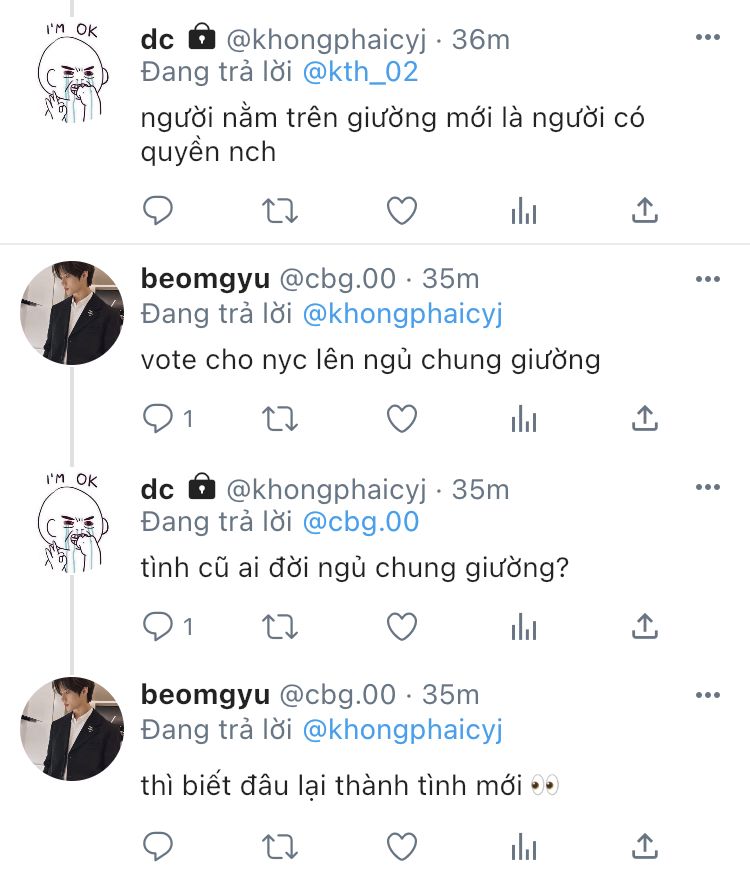Open beomgyu's profile photo on first reply
The image size is (750, 873).
click(x=72, y=313)
